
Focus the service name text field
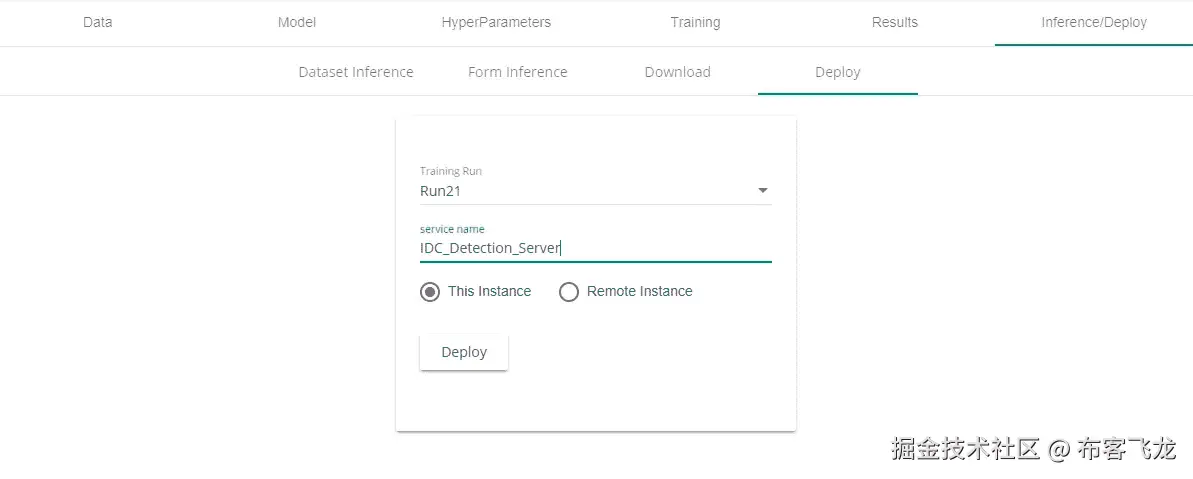595,248
